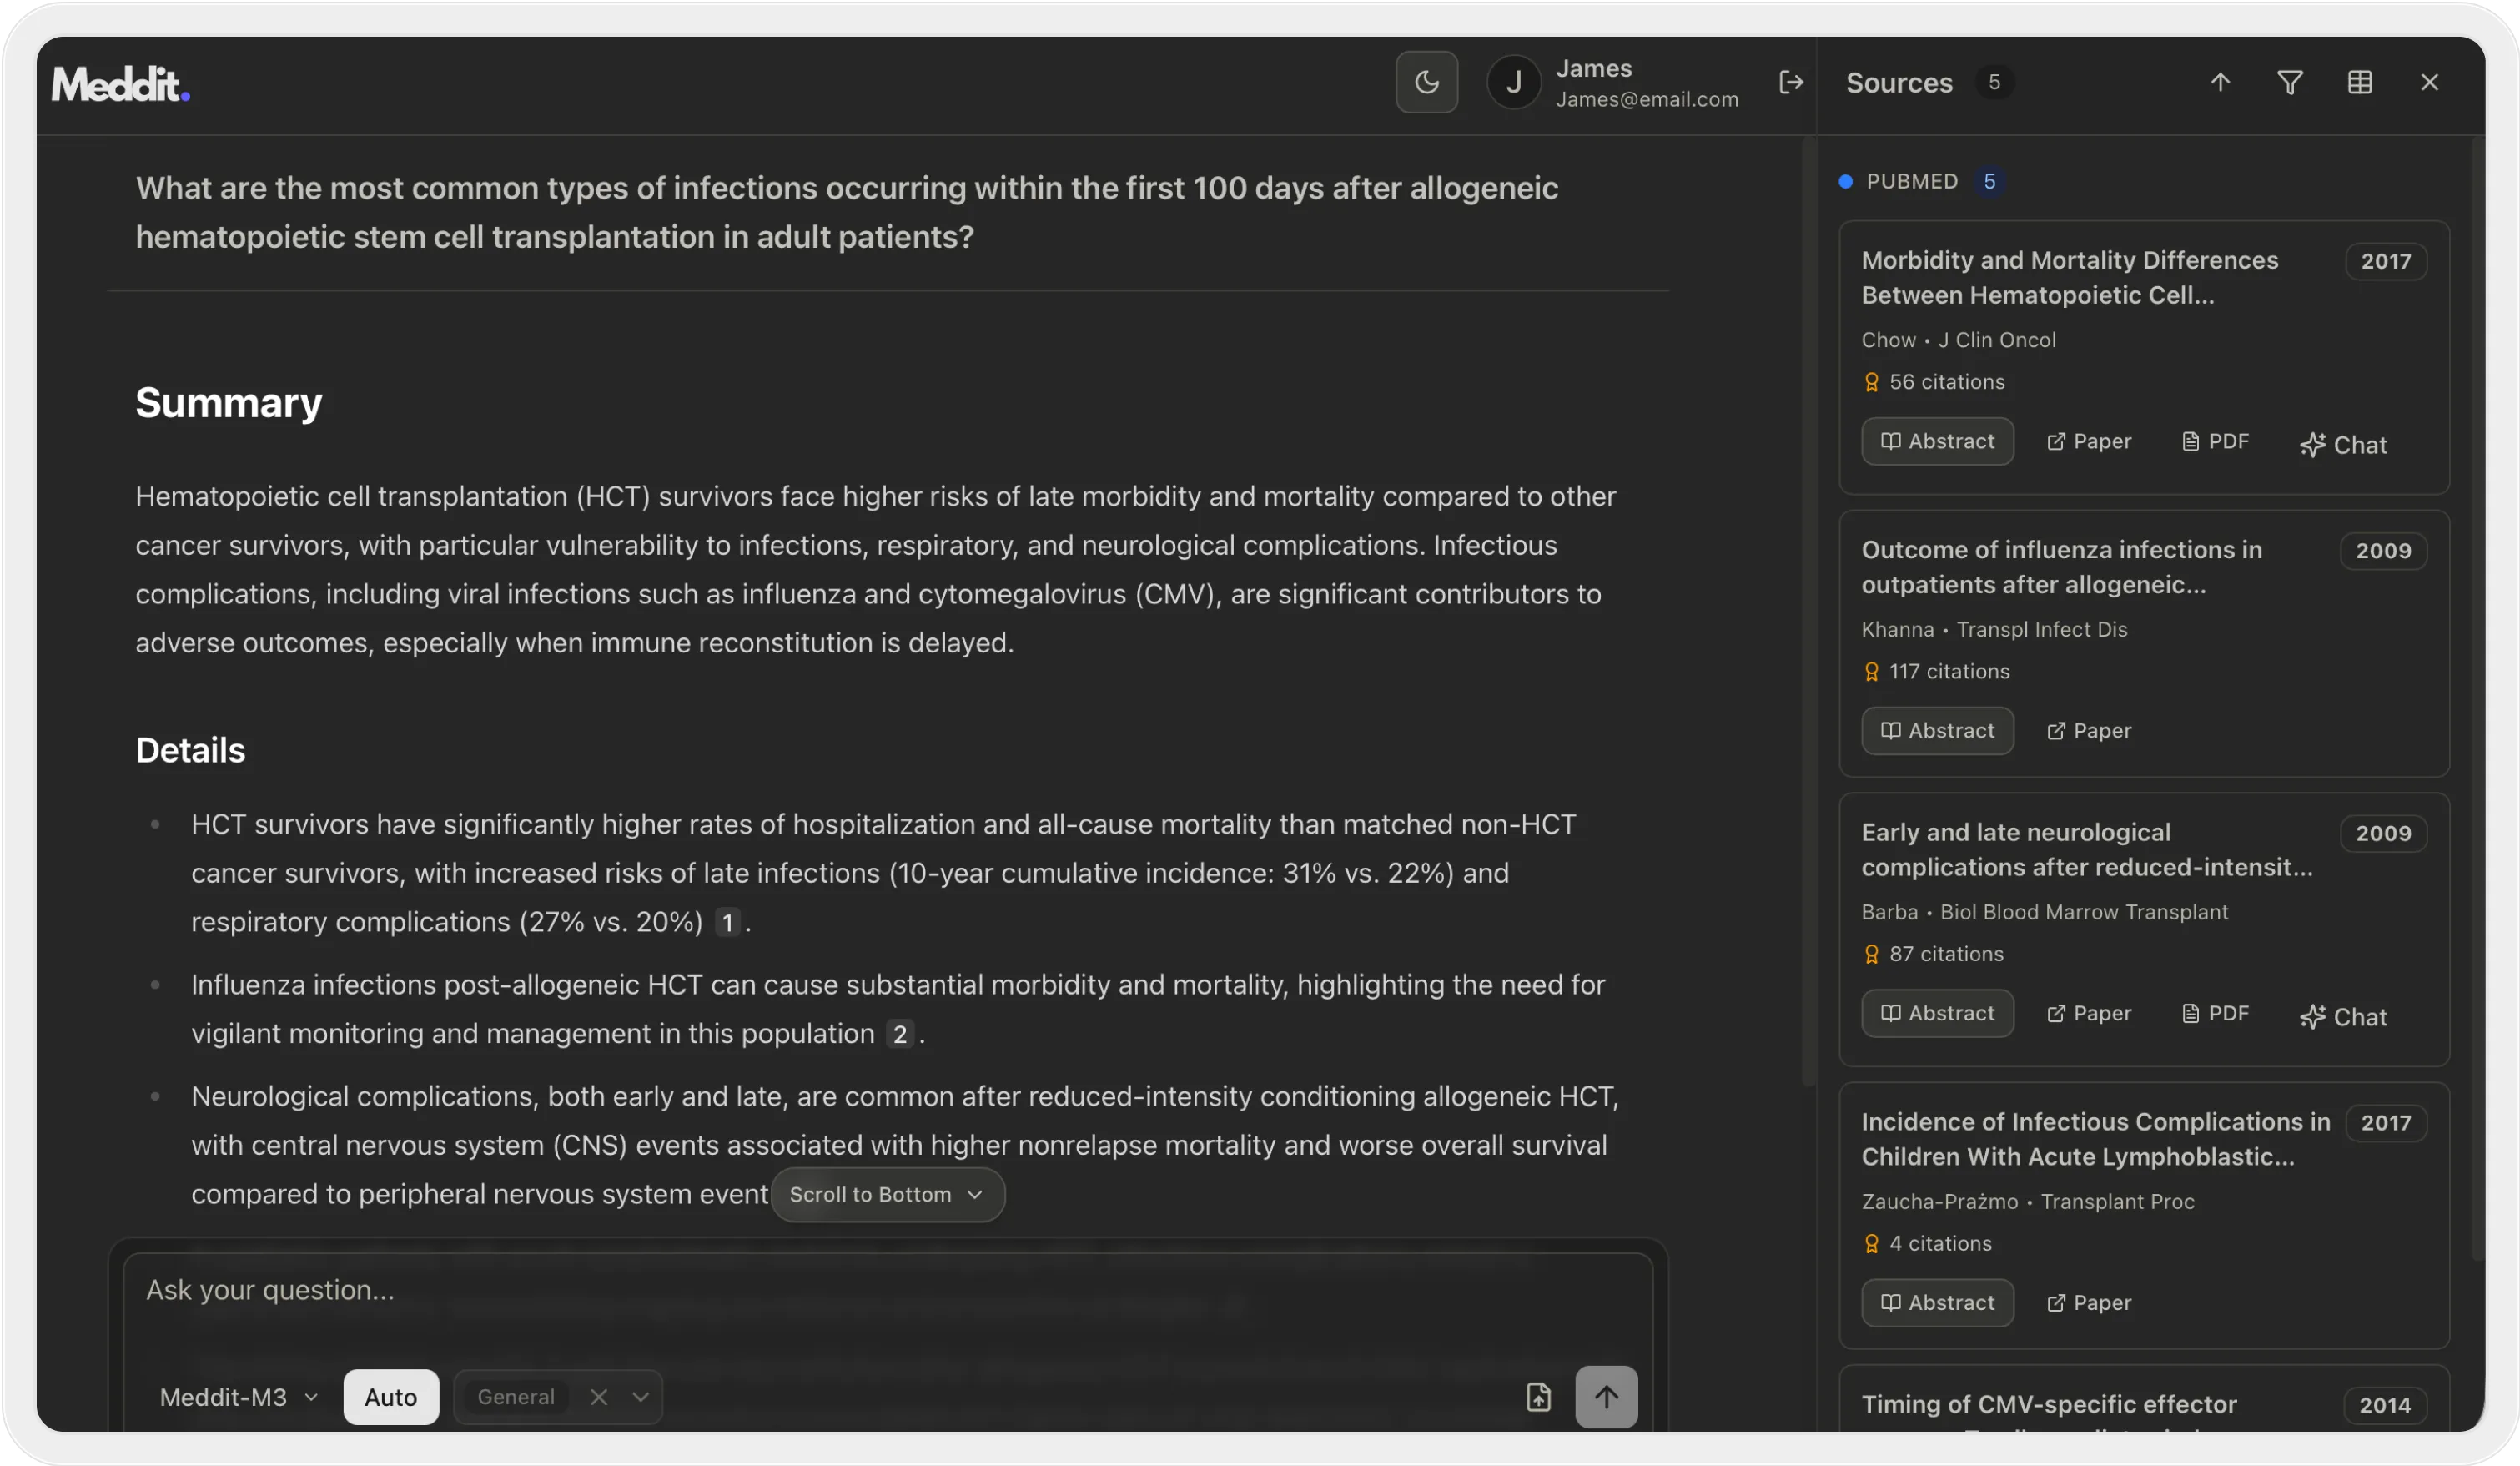The height and width of the screenshot is (1466, 2520).
Task: Toggle dark mode with the moon icon
Action: tap(1426, 82)
